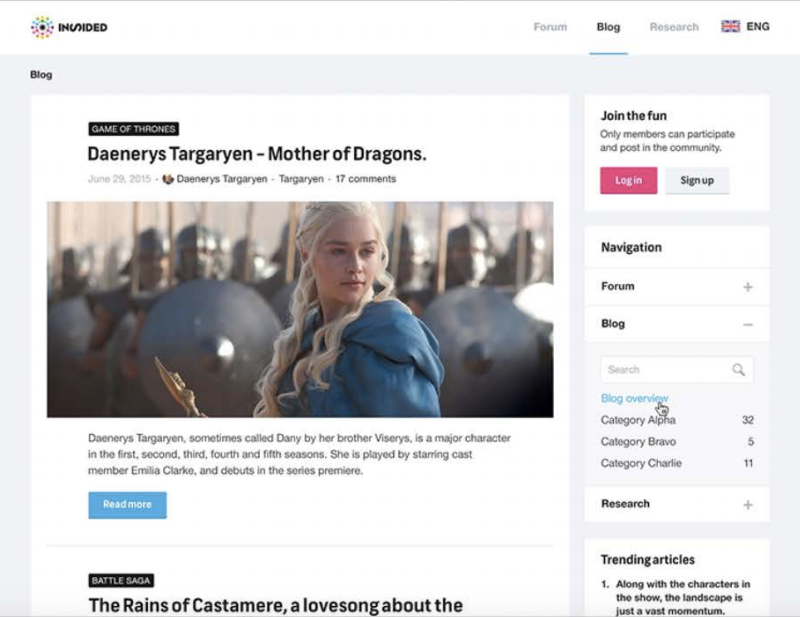Open the Daenerys Targaryen article image
Screen dimensions: 800x617
coord(300,309)
